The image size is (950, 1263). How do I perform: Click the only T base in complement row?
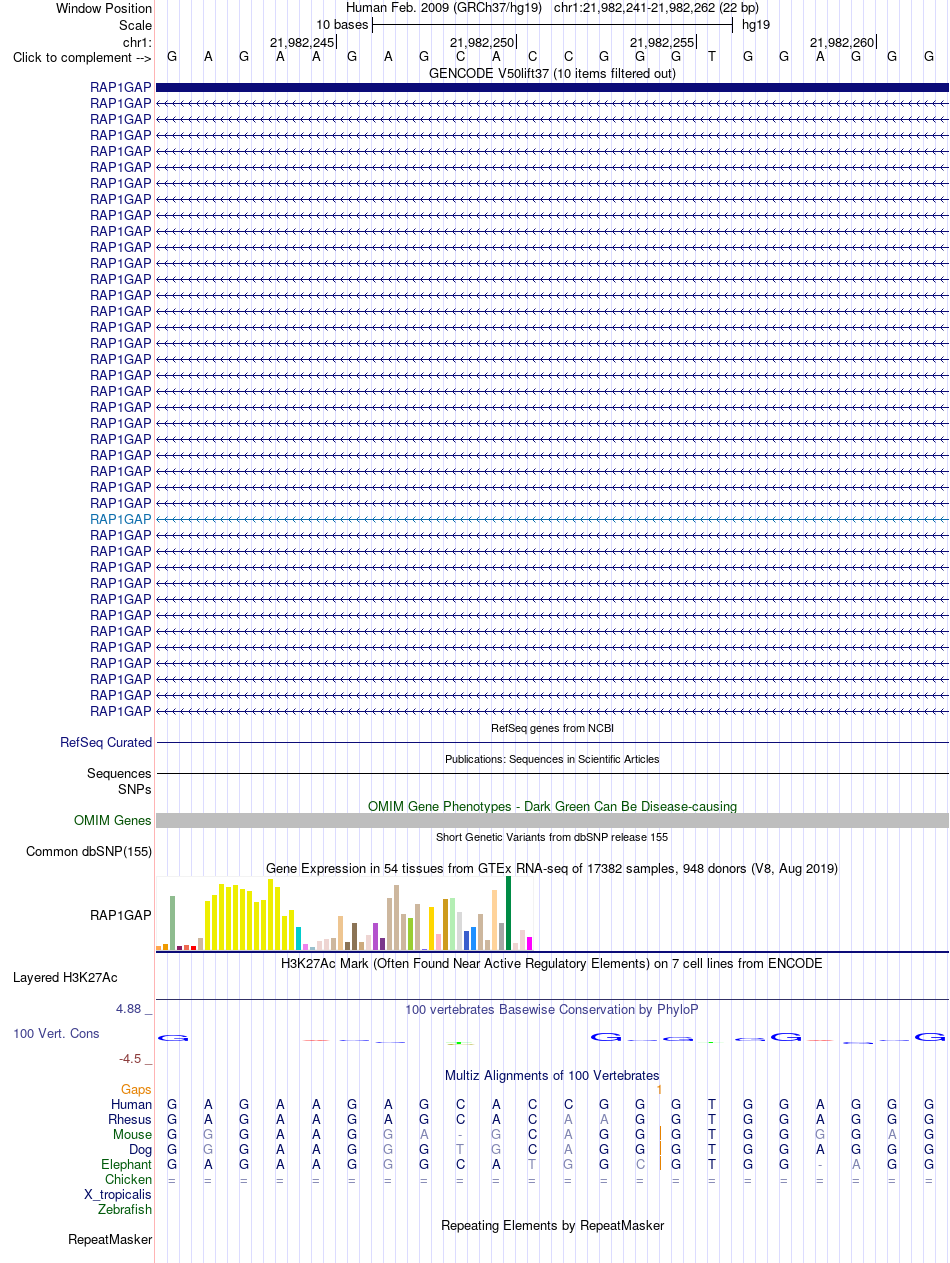coord(712,57)
